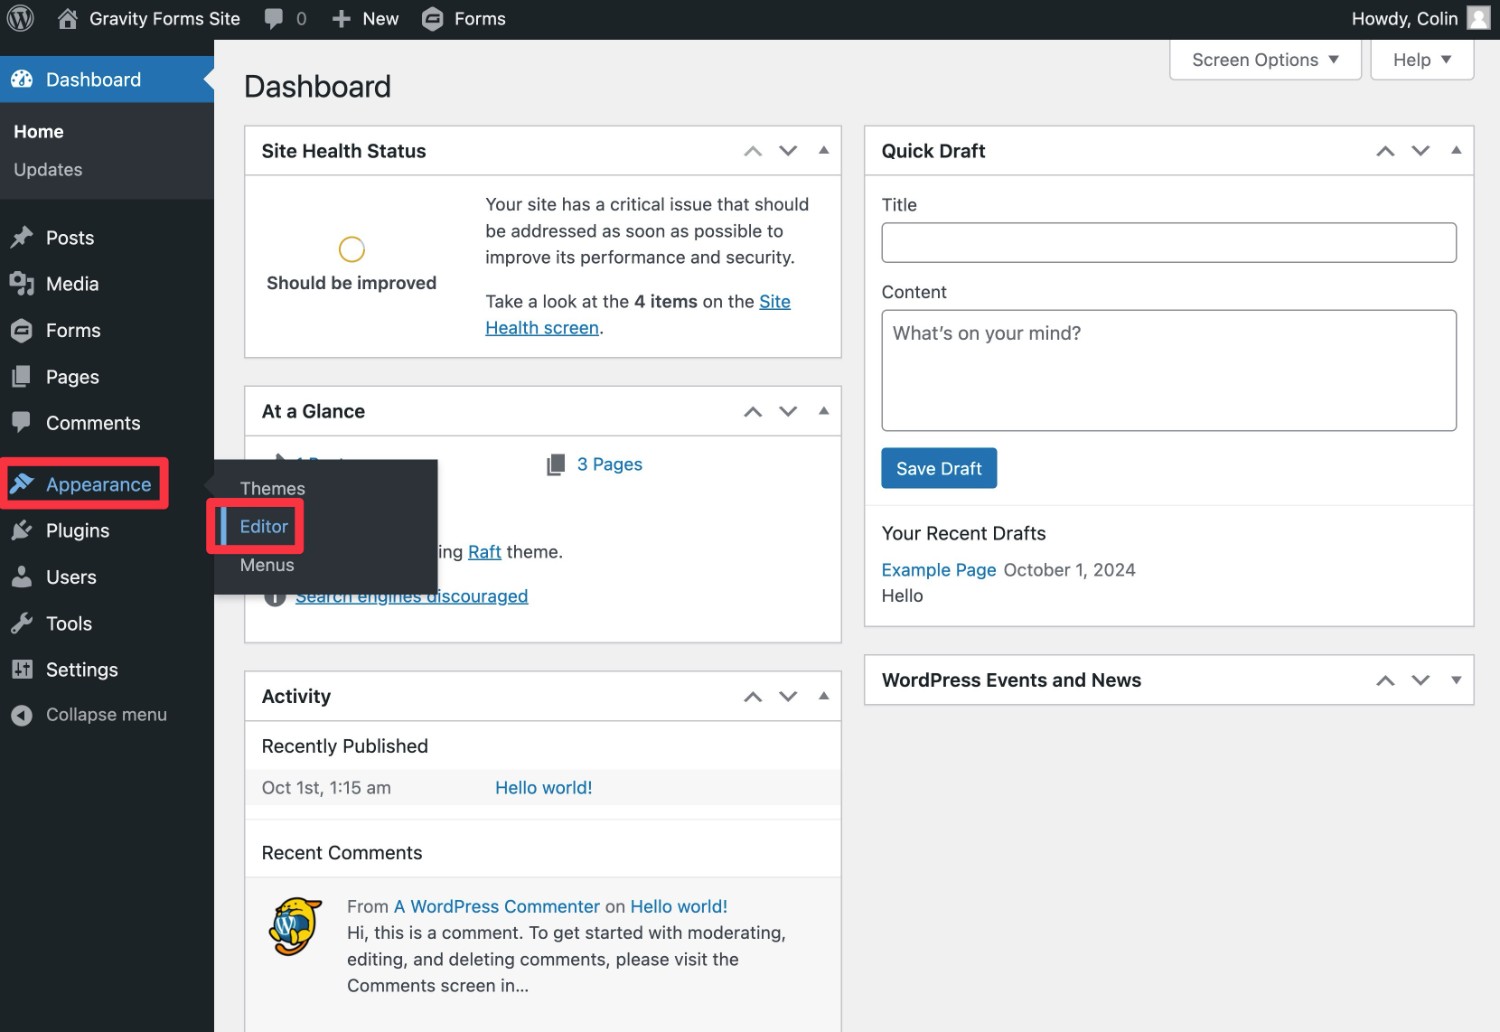The width and height of the screenshot is (1500, 1032).
Task: Collapse the Activity panel
Action: click(x=824, y=696)
